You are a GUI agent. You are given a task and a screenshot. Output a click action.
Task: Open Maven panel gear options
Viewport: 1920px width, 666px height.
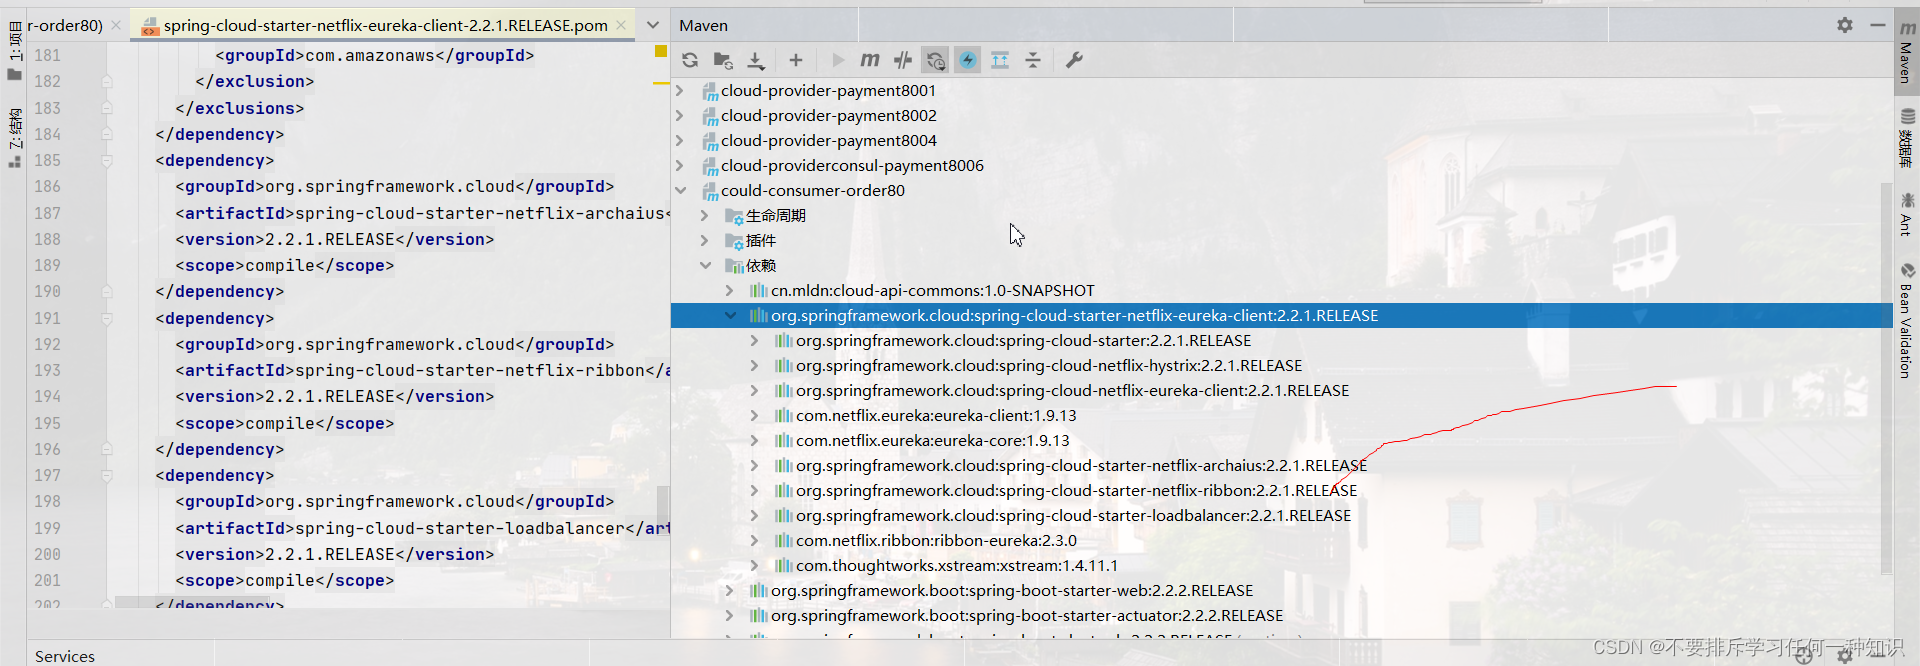1845,25
